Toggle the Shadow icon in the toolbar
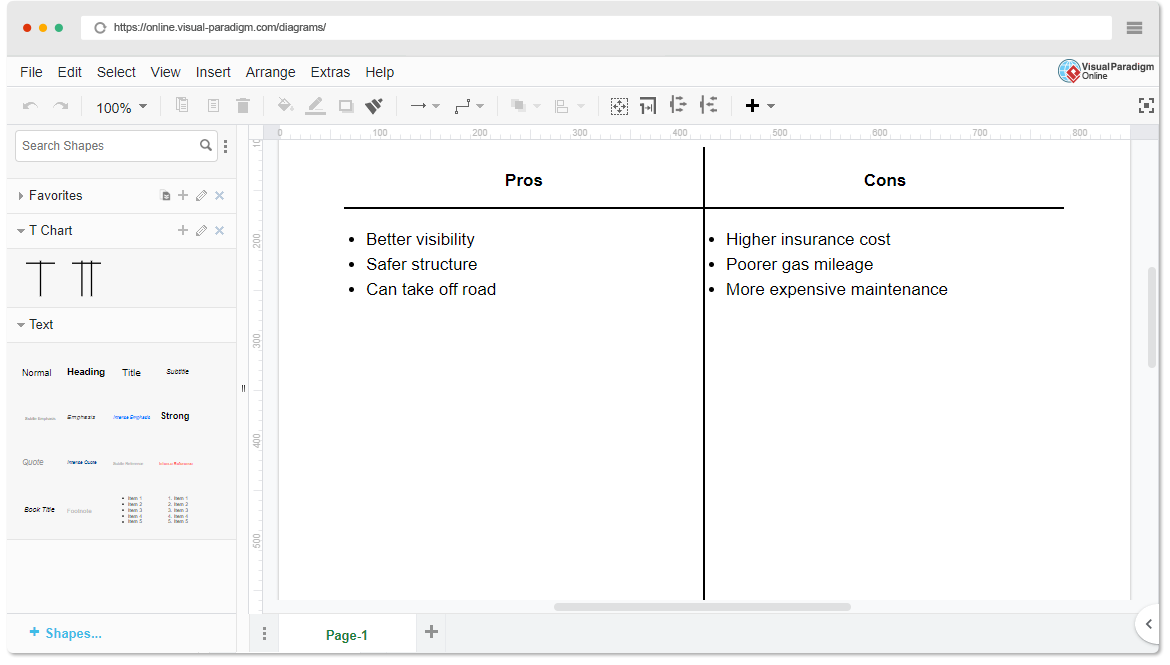The image size is (1170, 665). [345, 106]
